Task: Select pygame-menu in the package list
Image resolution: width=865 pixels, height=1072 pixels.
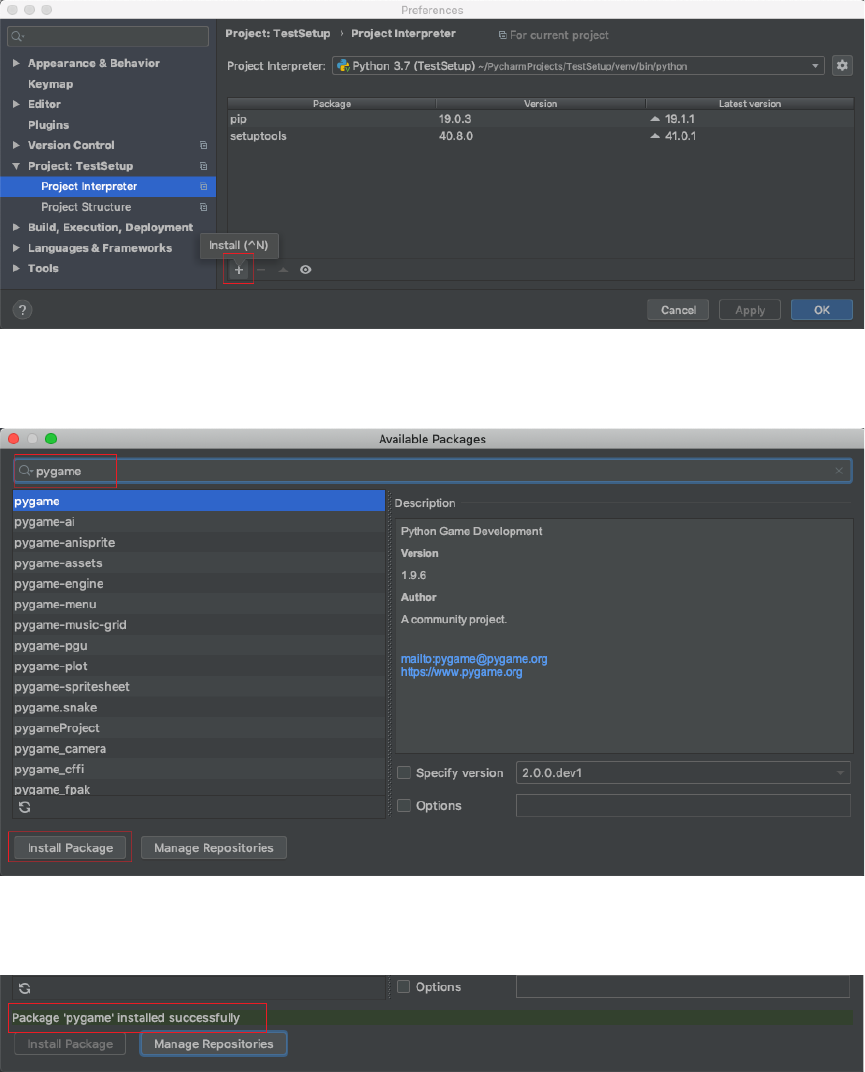Action: click(x=56, y=604)
